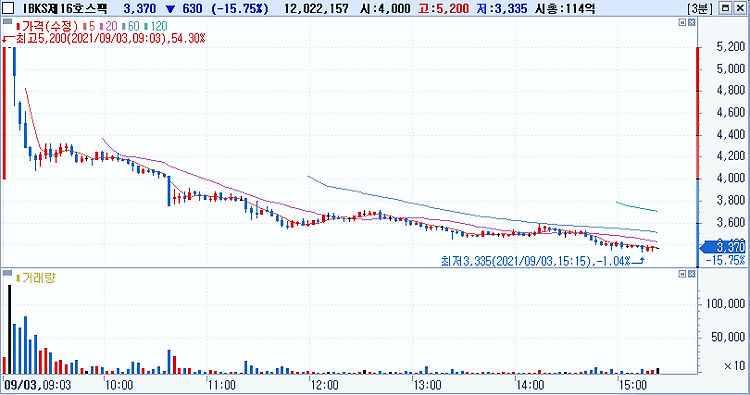Click the change amount 630
The image size is (750, 395).
point(192,9)
